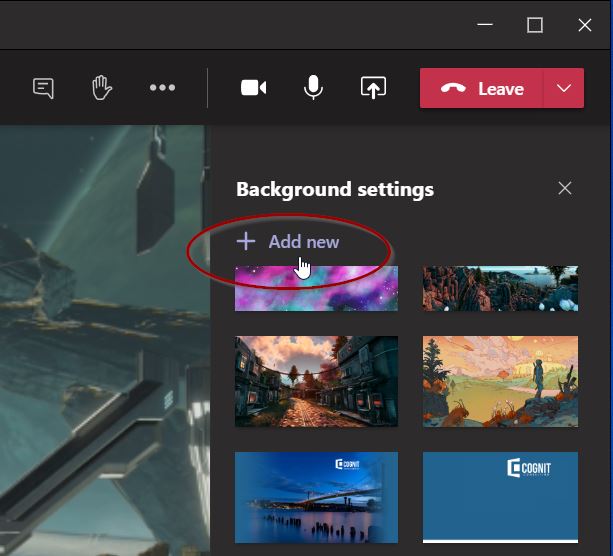613x556 pixels.
Task: Click the red Leave button
Action: (482, 89)
